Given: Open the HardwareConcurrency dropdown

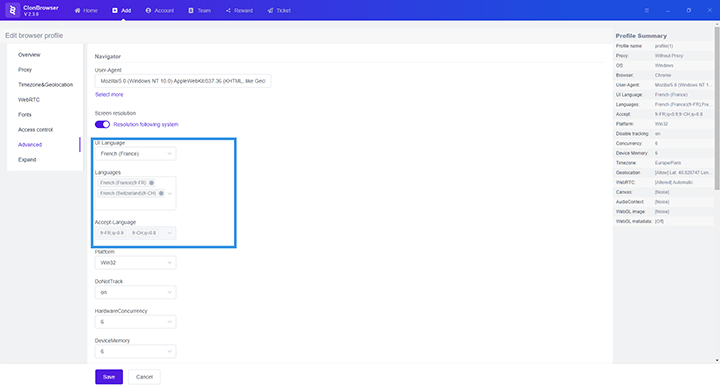Looking at the screenshot, I should [x=135, y=322].
